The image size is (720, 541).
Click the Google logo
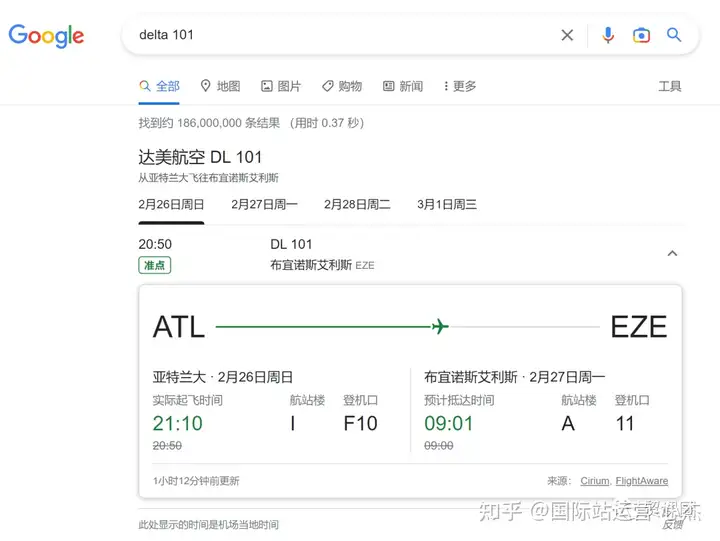pos(46,35)
